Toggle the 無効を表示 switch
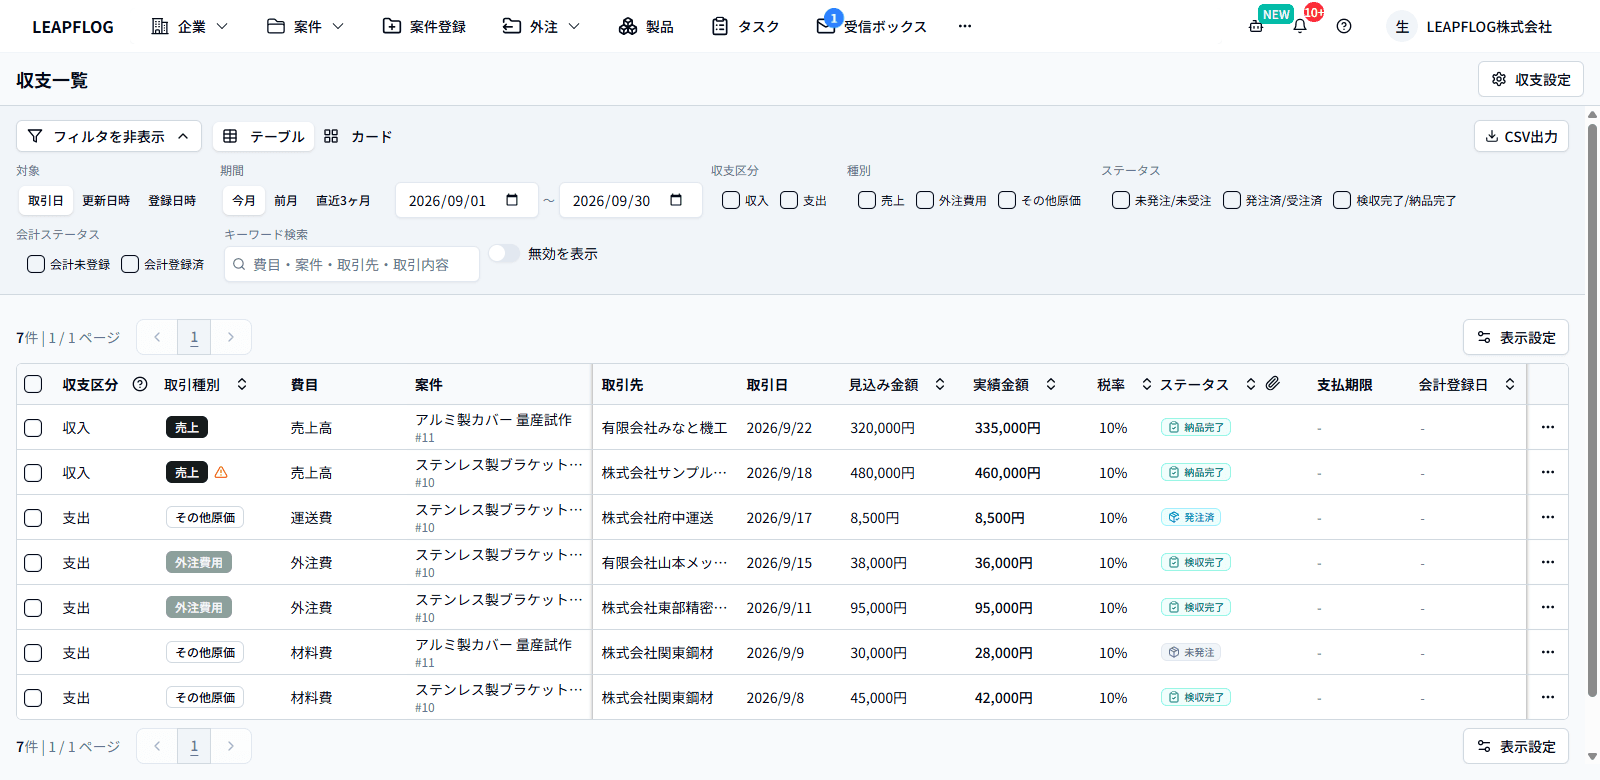1600x780 pixels. 504,254
